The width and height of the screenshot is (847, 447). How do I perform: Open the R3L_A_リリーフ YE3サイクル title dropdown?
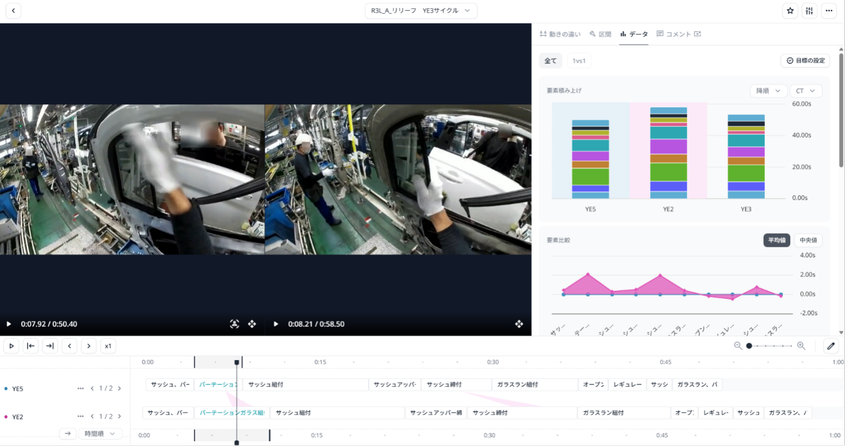click(420, 10)
